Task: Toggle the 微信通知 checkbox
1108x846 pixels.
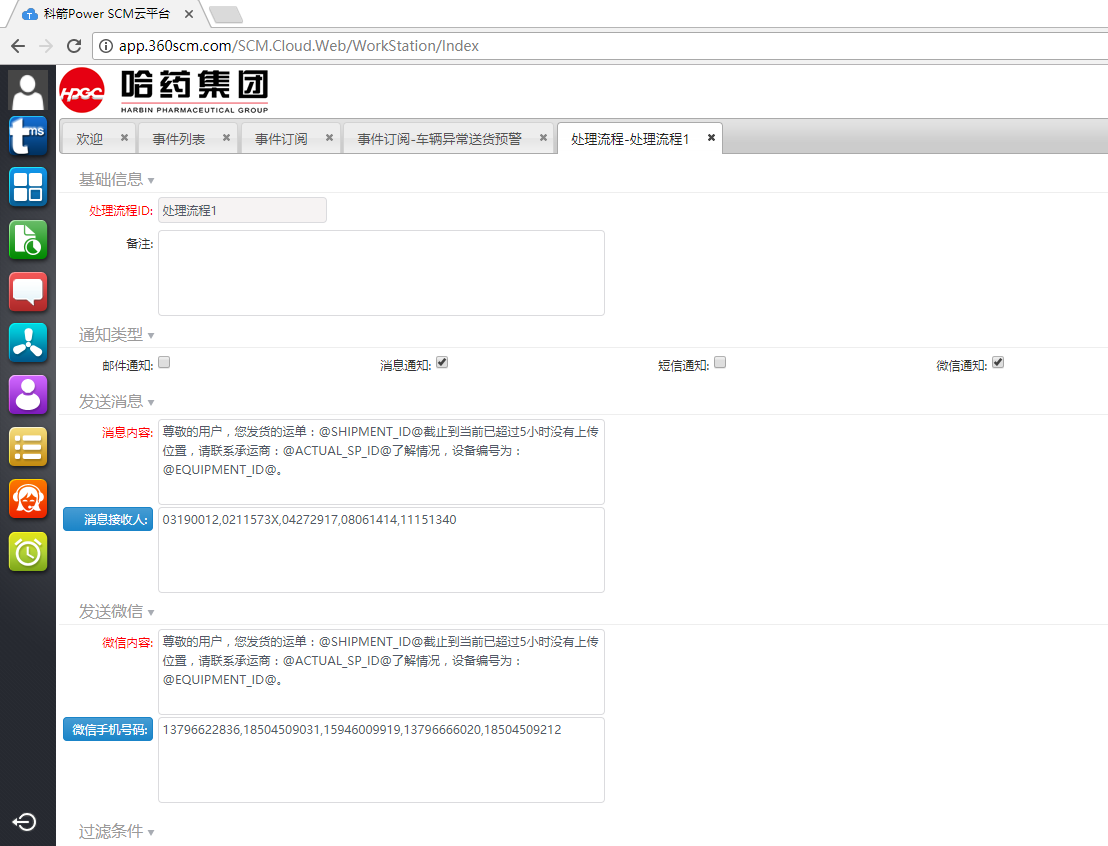Action: pyautogui.click(x=998, y=363)
